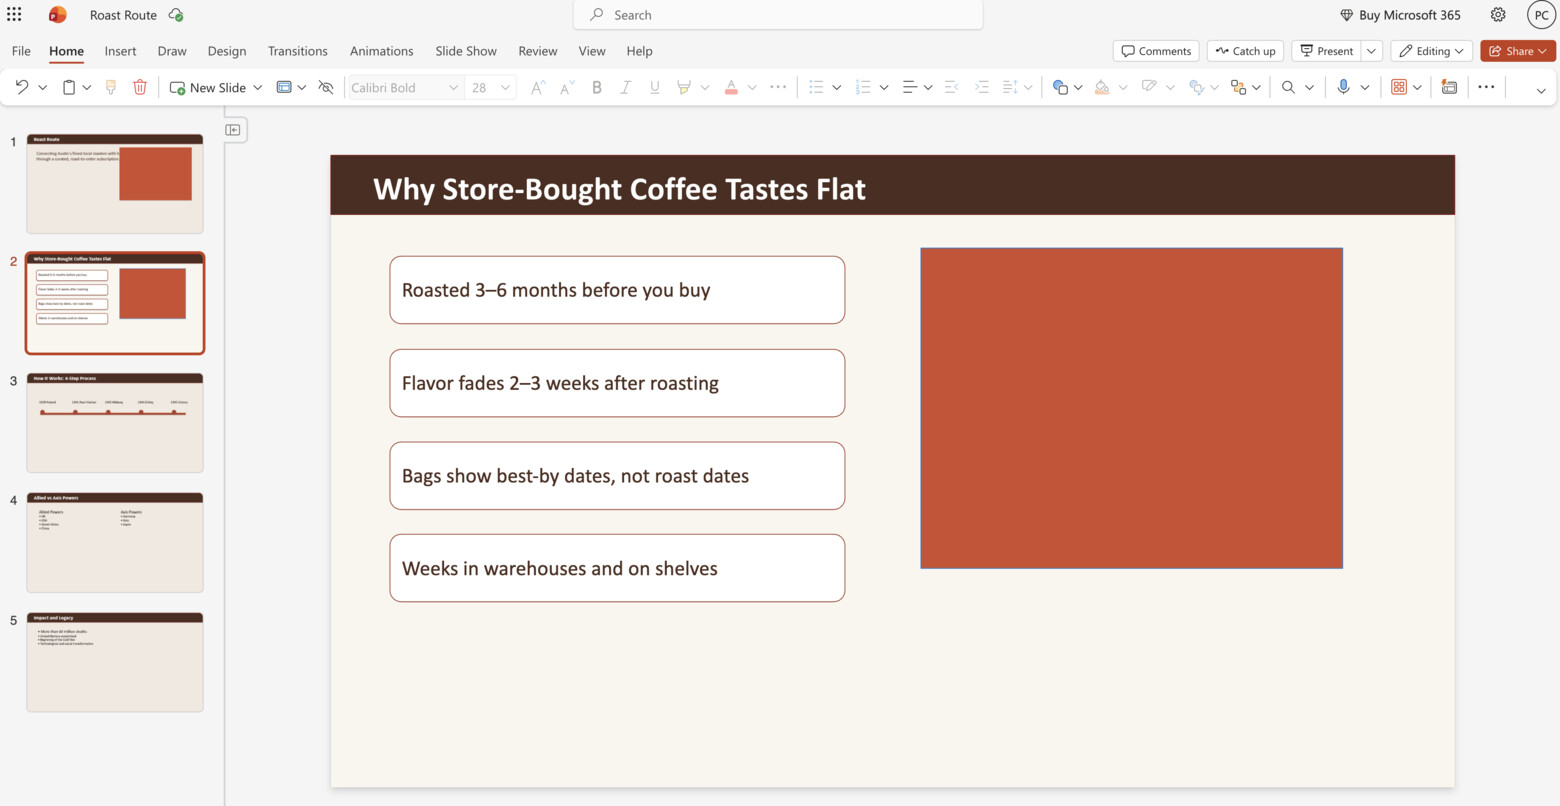The width and height of the screenshot is (1560, 806).
Task: Toggle Underline formatting
Action: tap(654, 87)
